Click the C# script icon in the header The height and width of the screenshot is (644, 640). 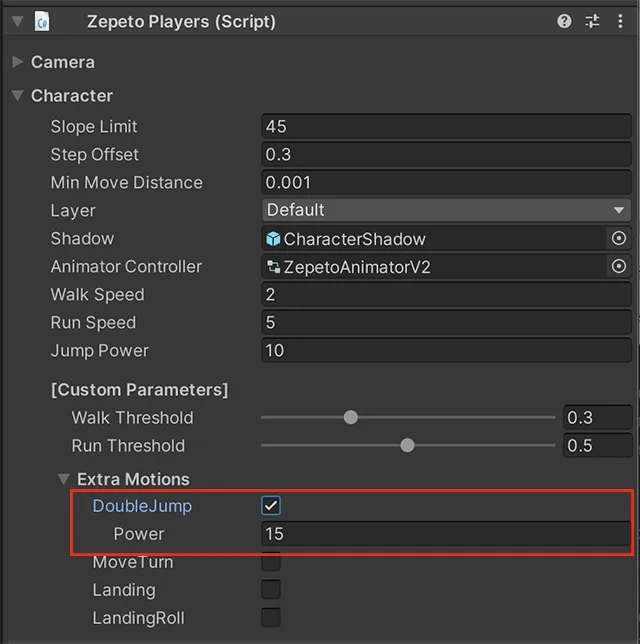pos(42,21)
